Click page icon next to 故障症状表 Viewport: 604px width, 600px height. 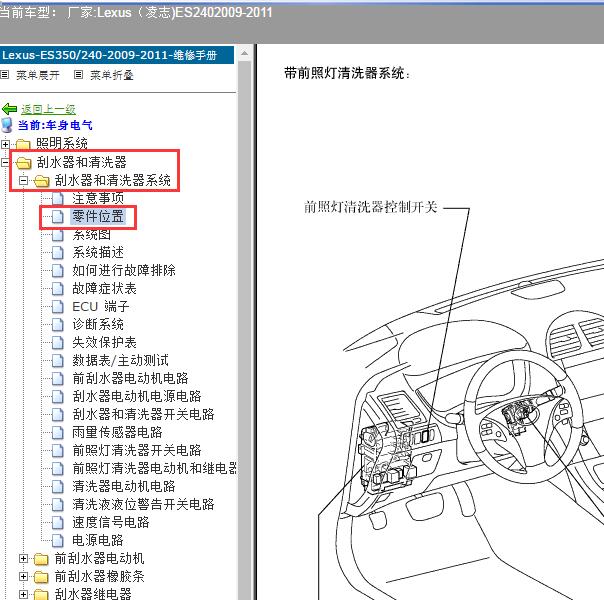coord(57,288)
